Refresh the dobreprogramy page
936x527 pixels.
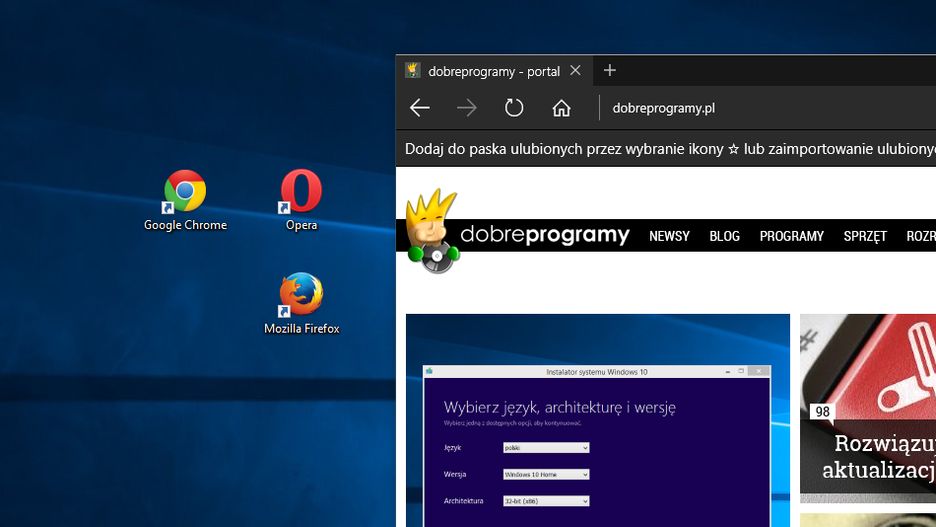514,108
